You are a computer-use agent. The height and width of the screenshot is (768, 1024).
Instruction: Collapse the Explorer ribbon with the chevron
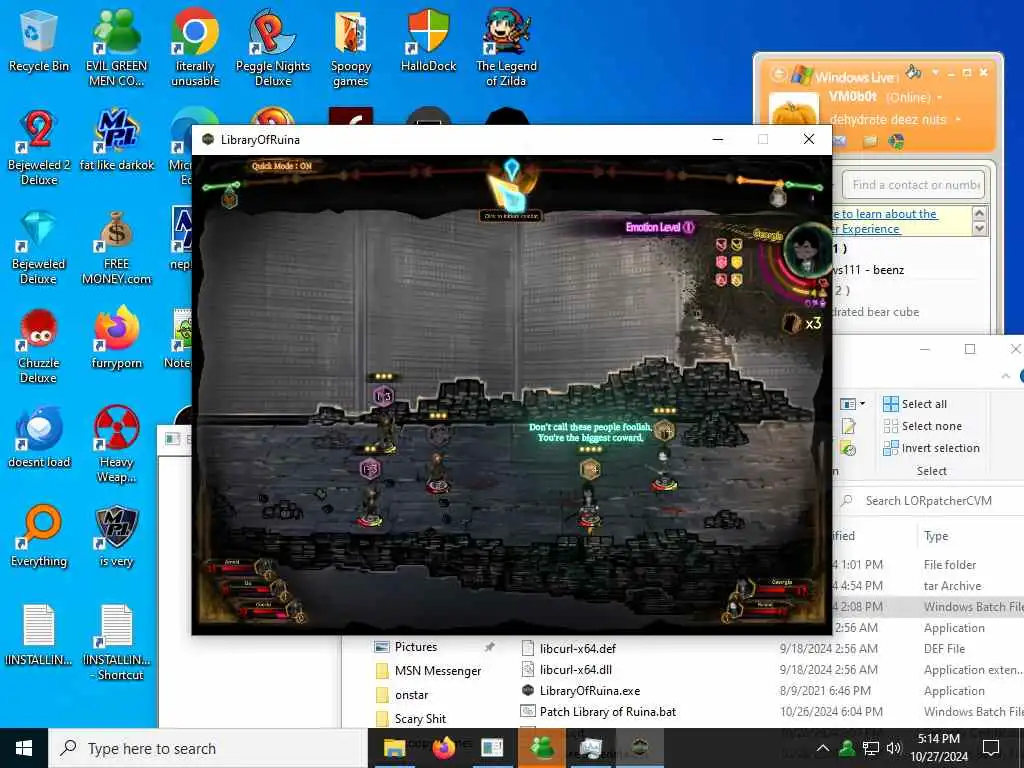coord(1006,376)
